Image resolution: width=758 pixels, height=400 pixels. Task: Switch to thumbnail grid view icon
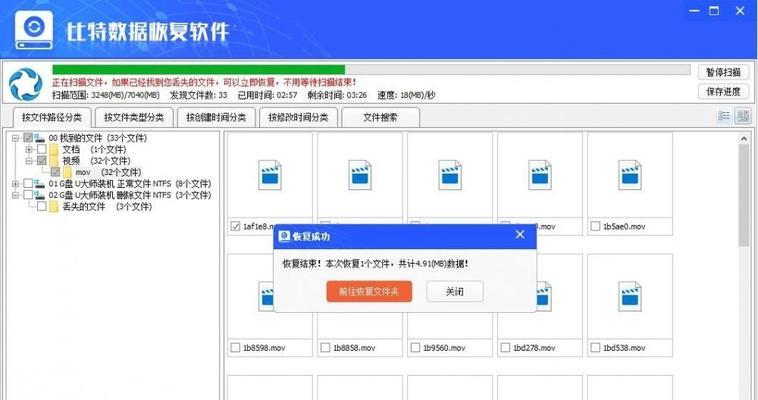pos(743,116)
